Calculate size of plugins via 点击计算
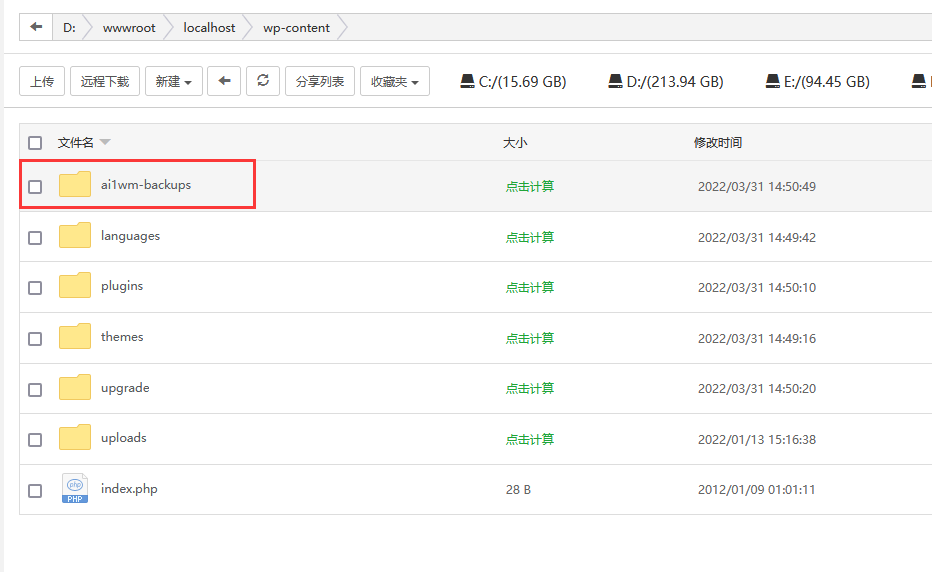The width and height of the screenshot is (932, 572). pos(530,287)
